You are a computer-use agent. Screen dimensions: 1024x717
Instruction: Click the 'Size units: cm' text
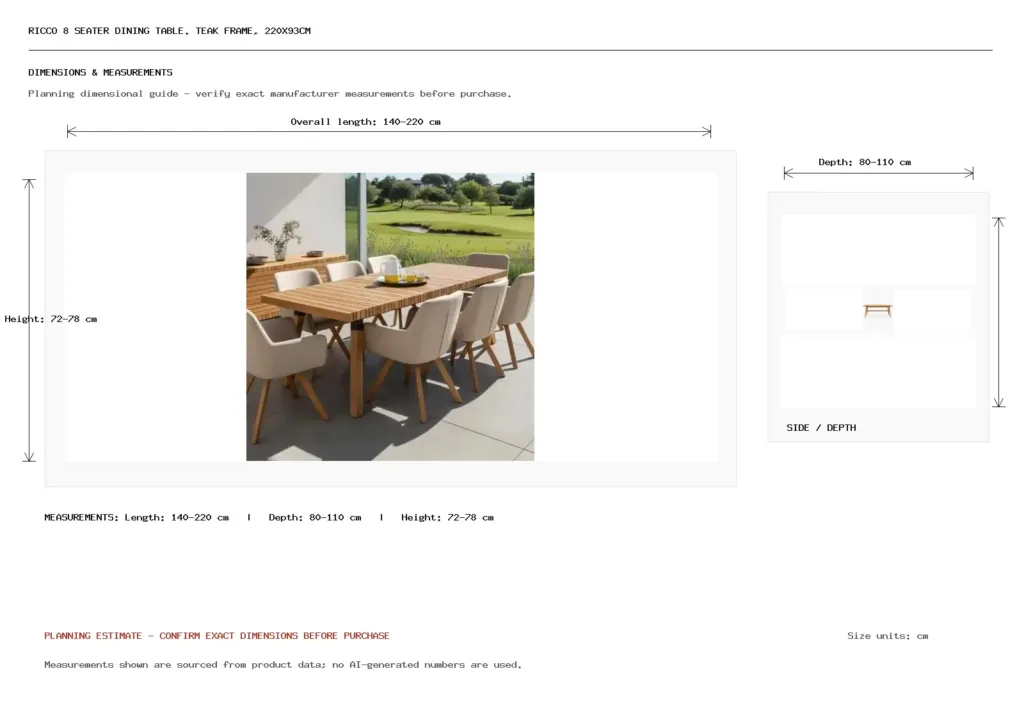[888, 635]
